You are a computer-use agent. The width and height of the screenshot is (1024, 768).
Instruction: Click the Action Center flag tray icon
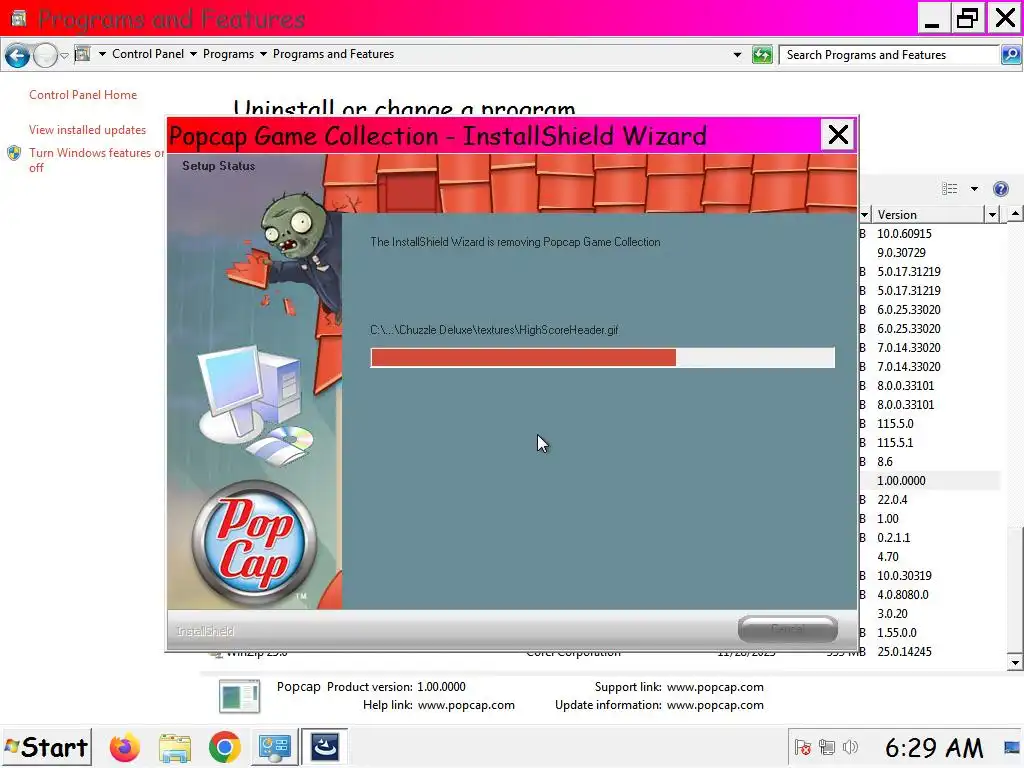tap(803, 747)
